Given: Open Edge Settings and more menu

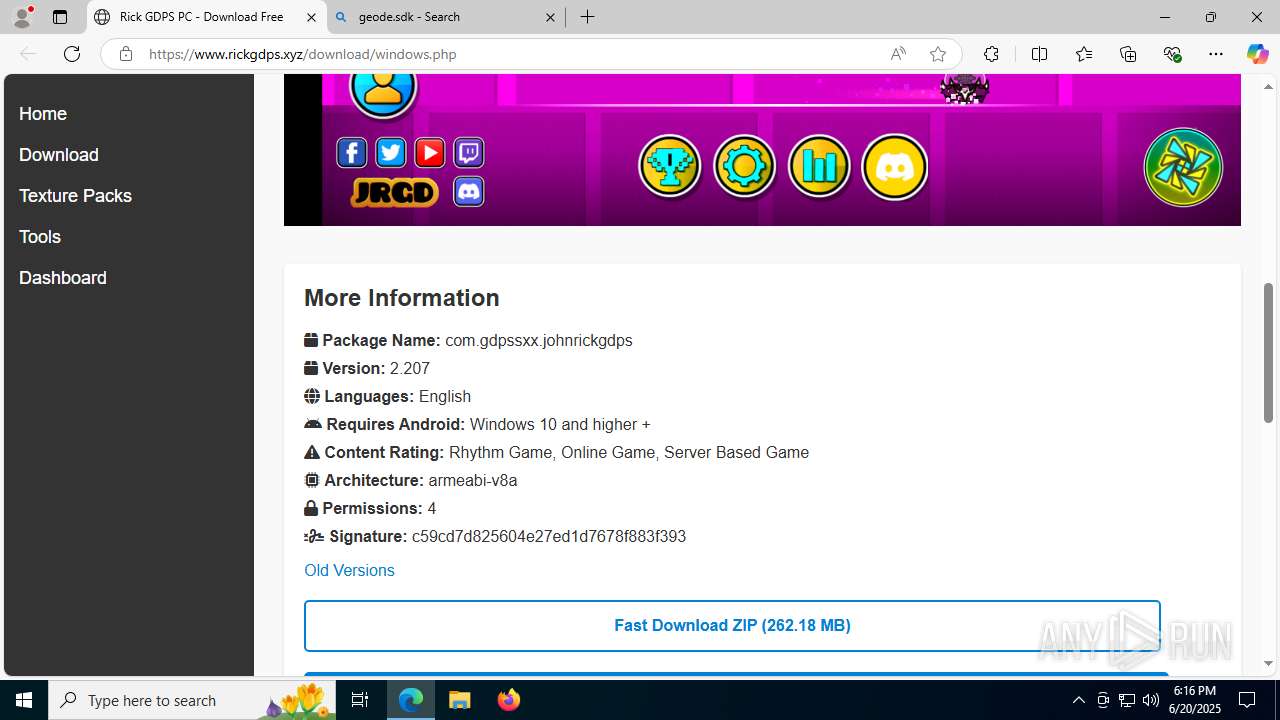Looking at the screenshot, I should point(1216,54).
